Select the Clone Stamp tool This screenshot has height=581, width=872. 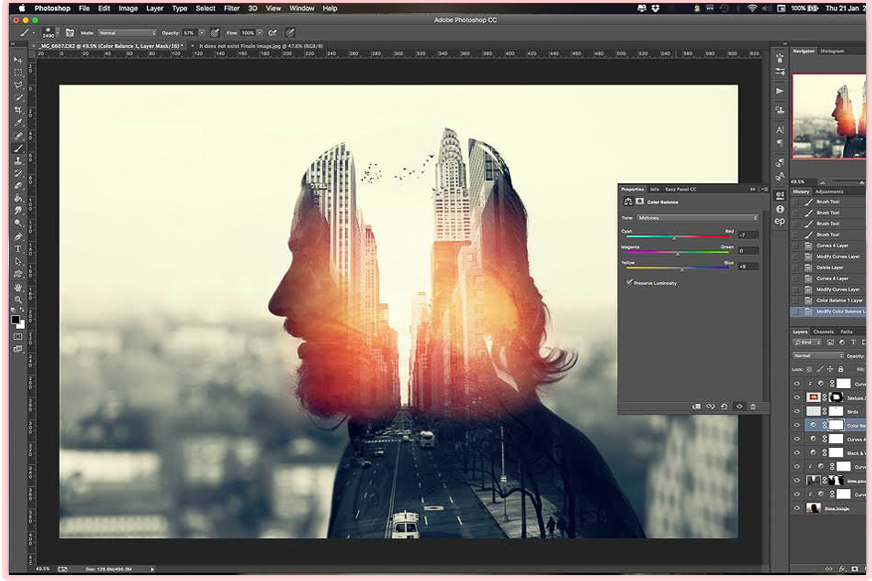pyautogui.click(x=18, y=161)
